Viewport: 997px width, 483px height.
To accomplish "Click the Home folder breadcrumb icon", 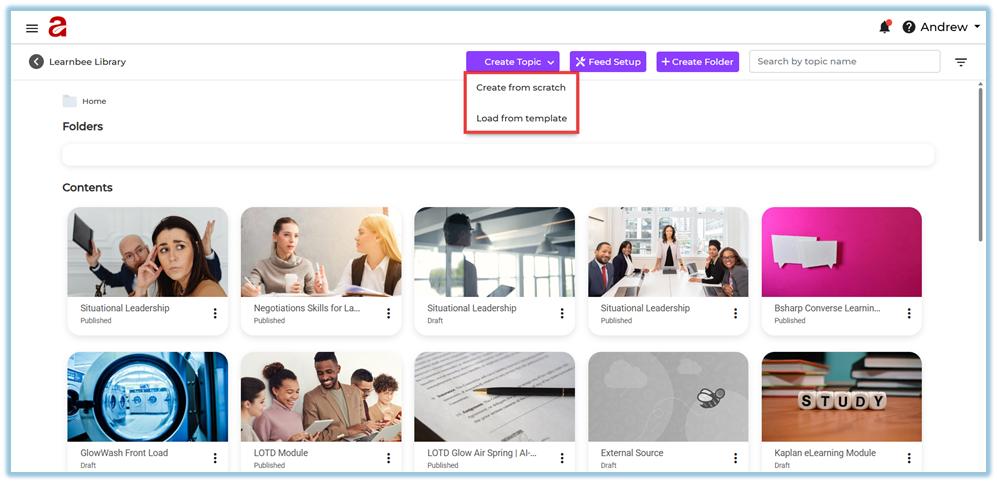I will coord(70,101).
